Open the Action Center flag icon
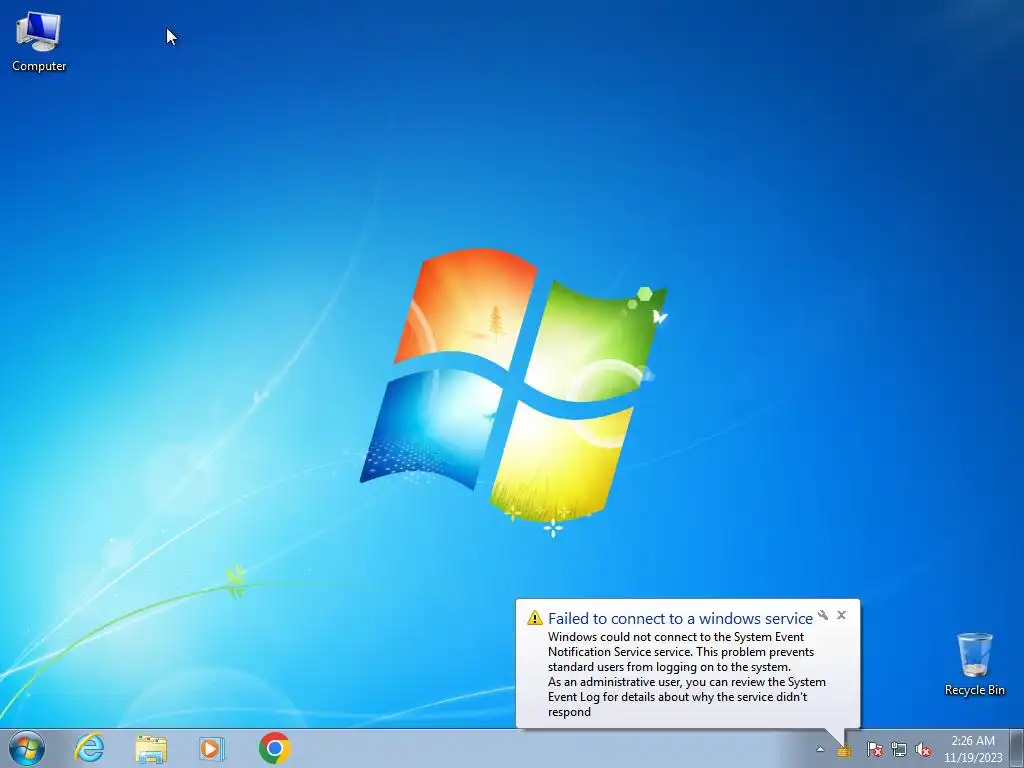Image resolution: width=1024 pixels, height=768 pixels. (874, 750)
